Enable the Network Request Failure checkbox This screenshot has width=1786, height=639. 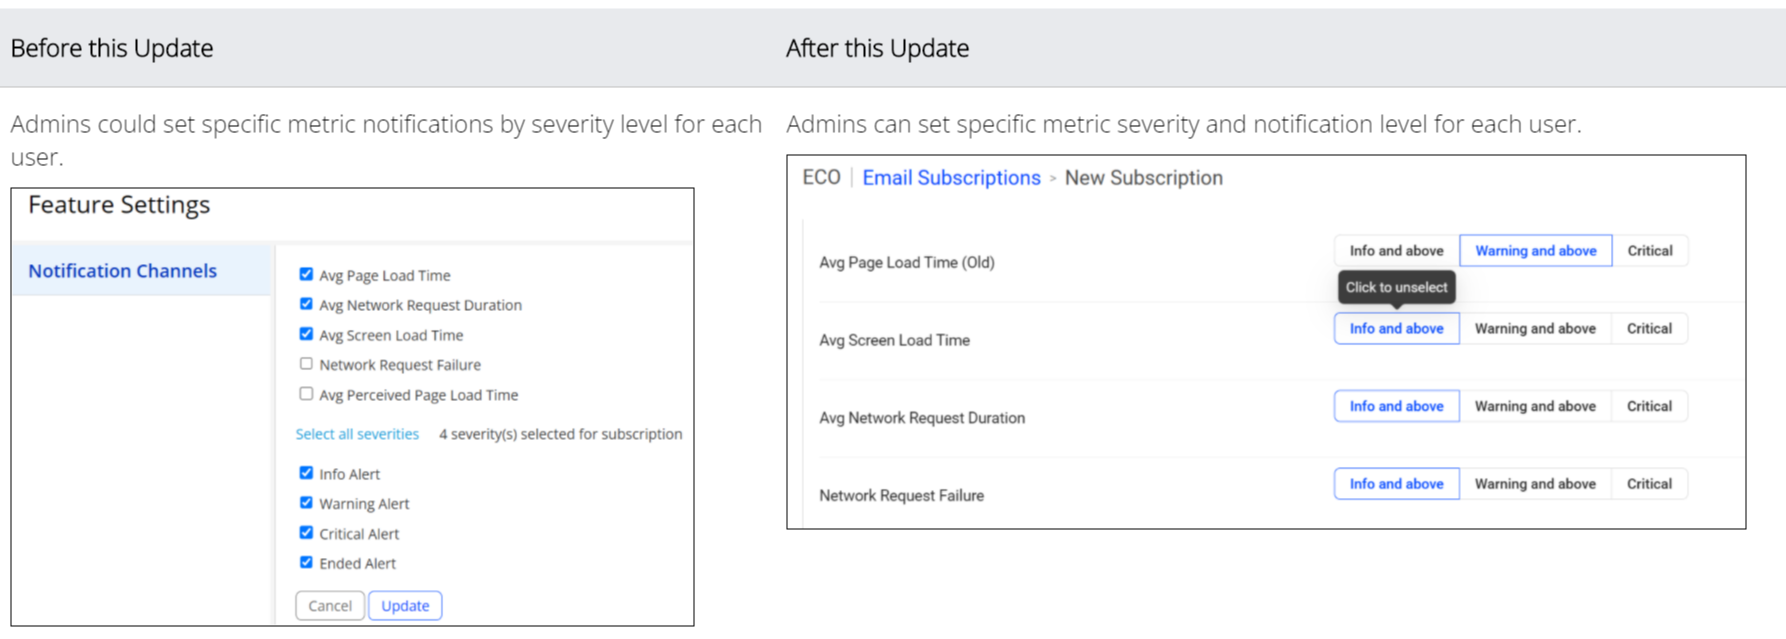point(306,364)
